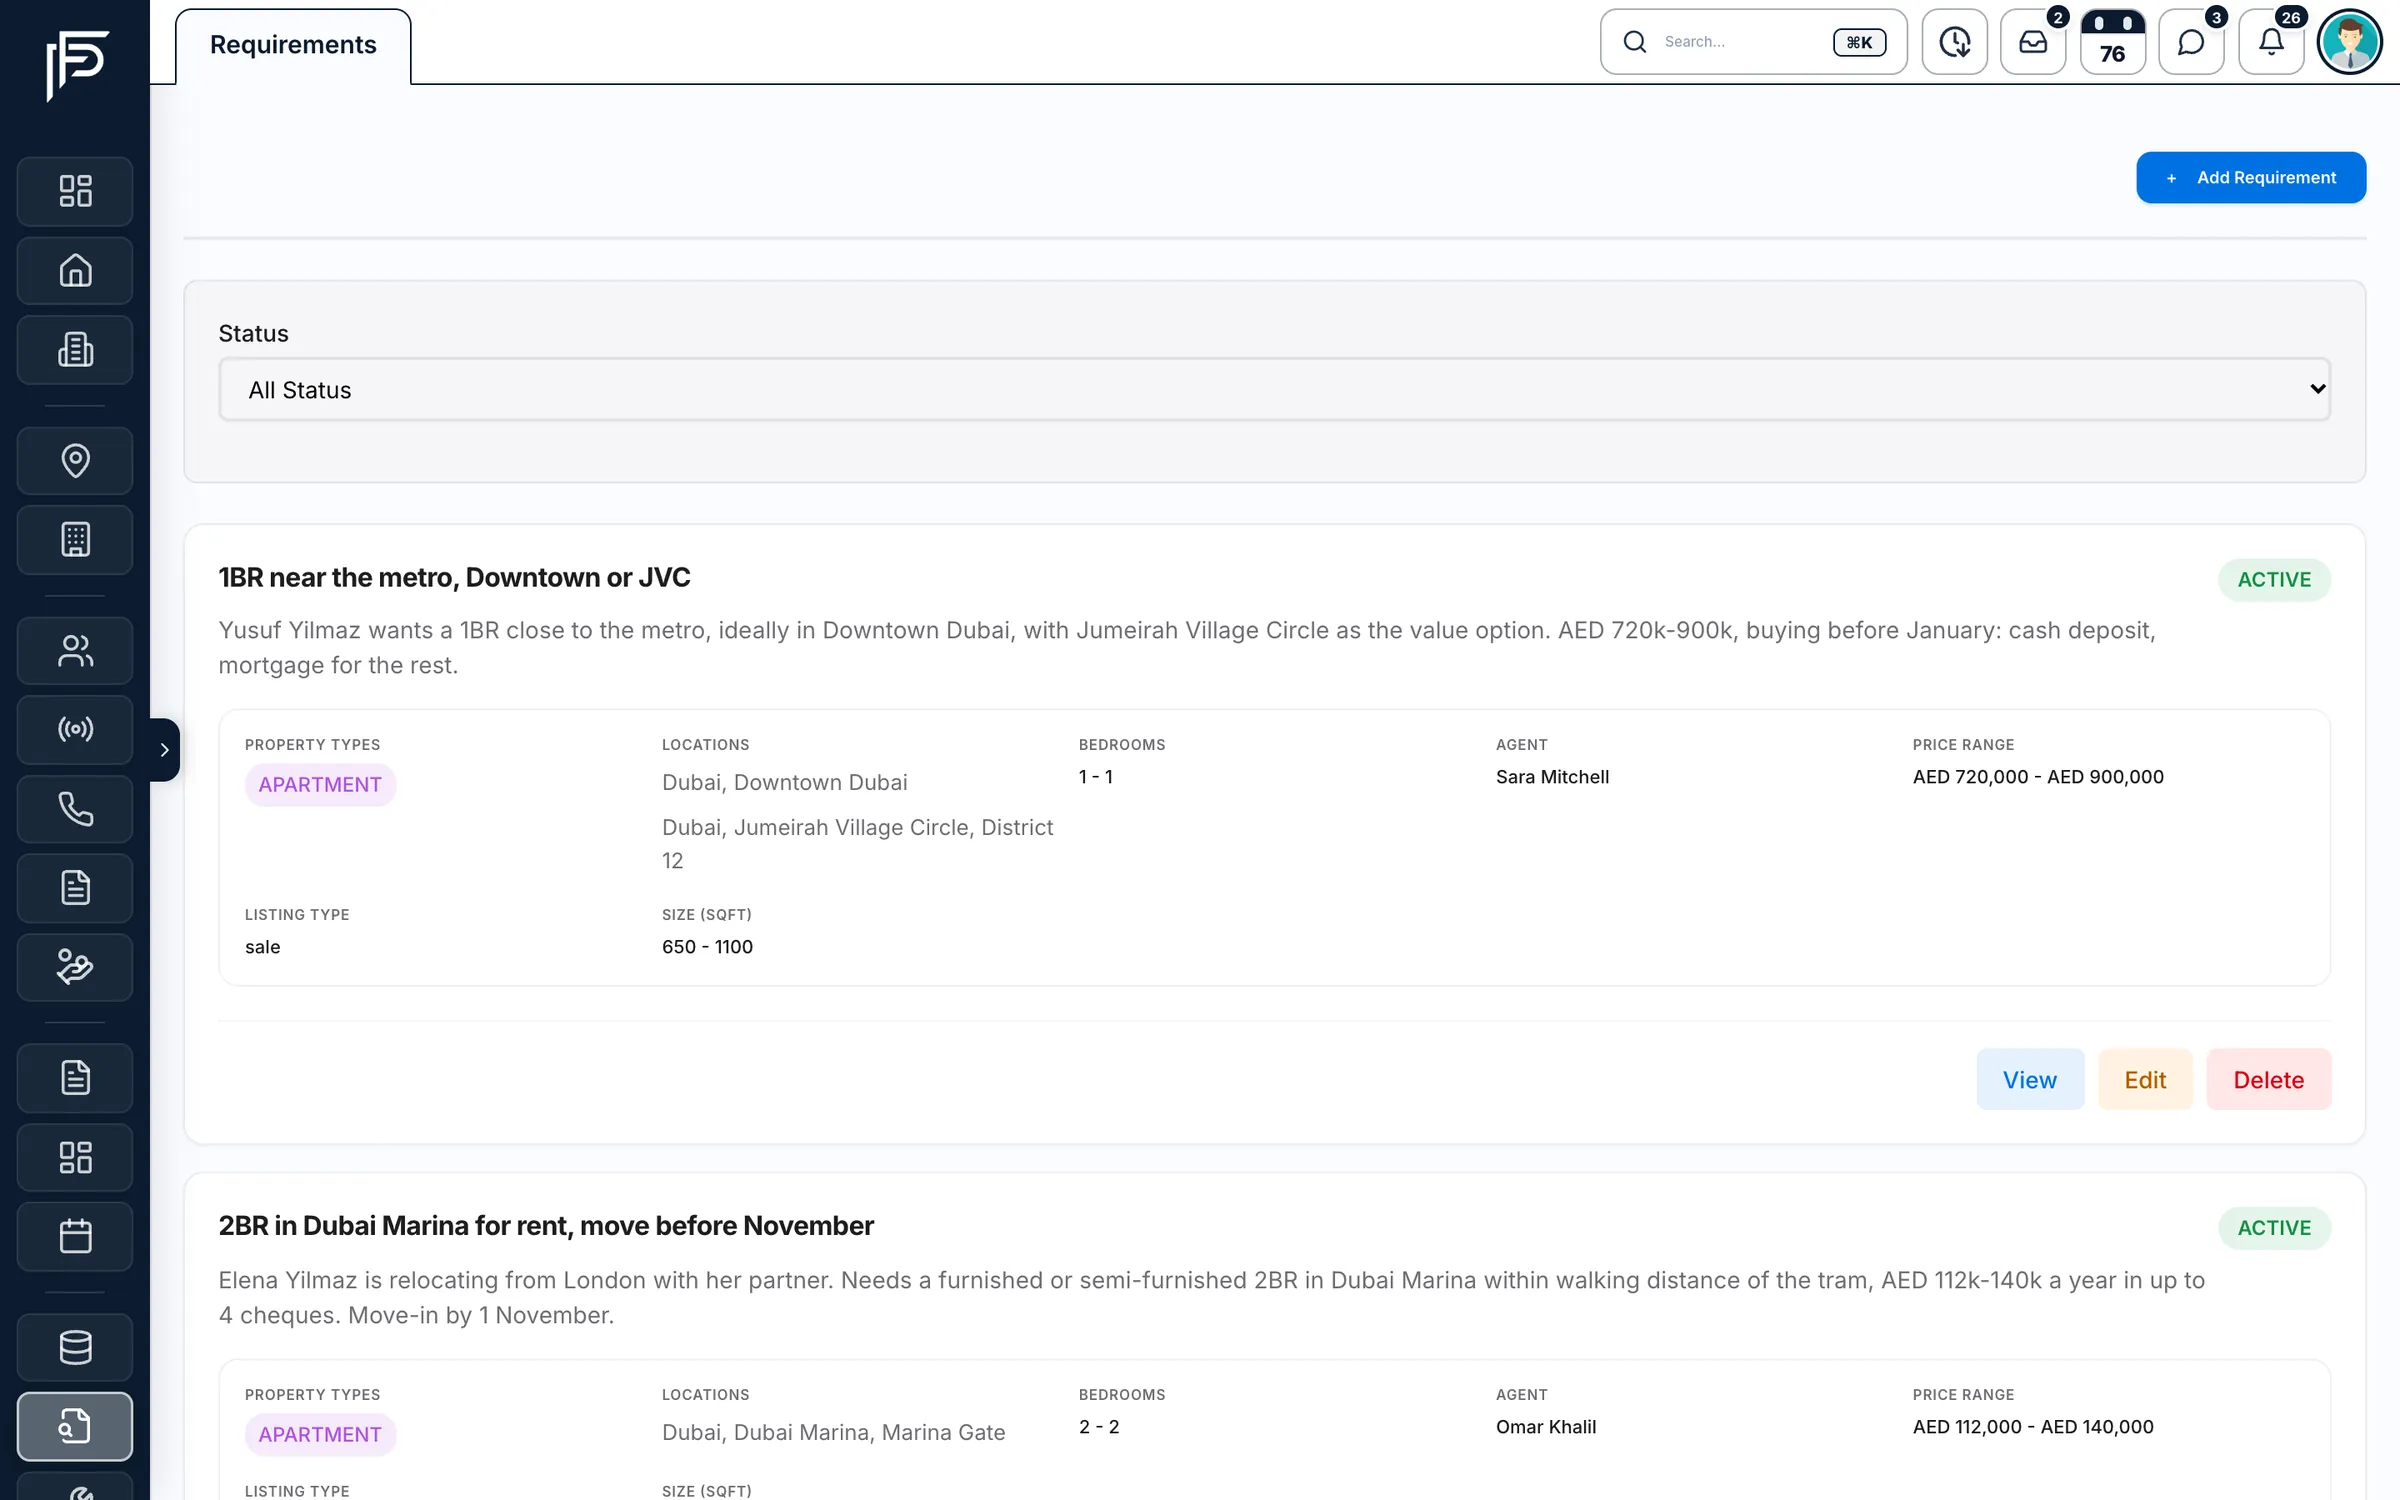Screen dimensions: 2400x1500
Task: Open the dashboard grid icon in sidebar
Action: click(x=75, y=191)
